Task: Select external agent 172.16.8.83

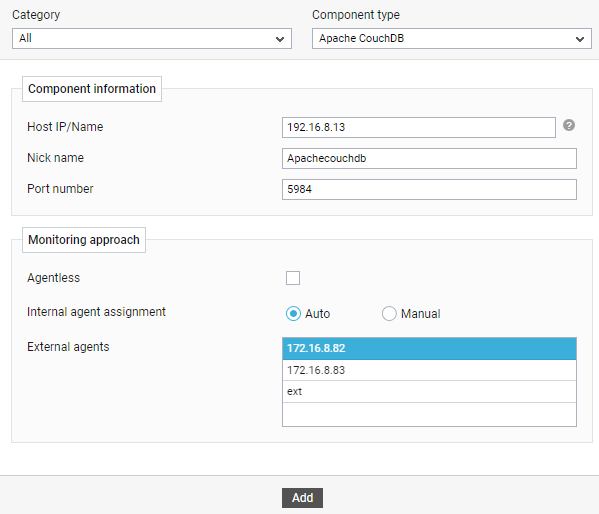Action: (429, 370)
